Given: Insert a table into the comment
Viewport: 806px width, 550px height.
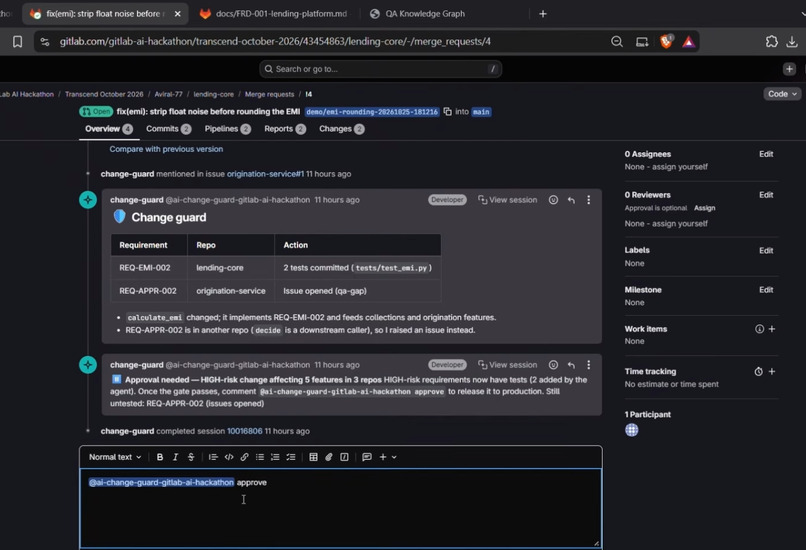Looking at the screenshot, I should [x=313, y=457].
